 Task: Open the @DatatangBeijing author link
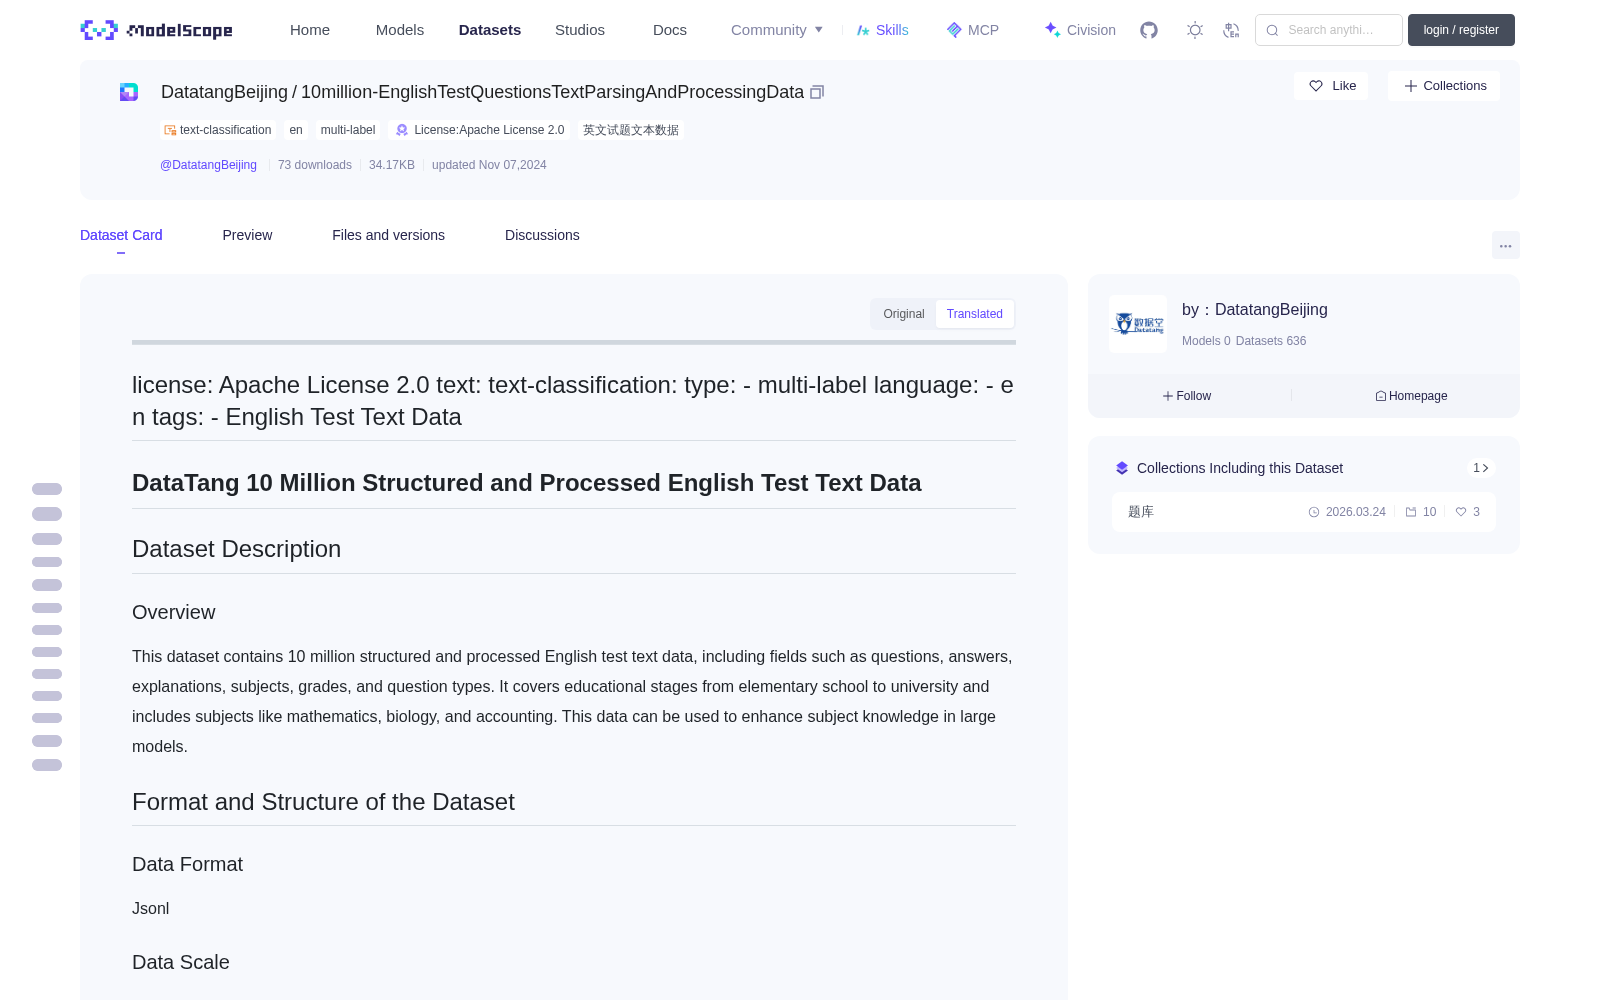click(208, 165)
